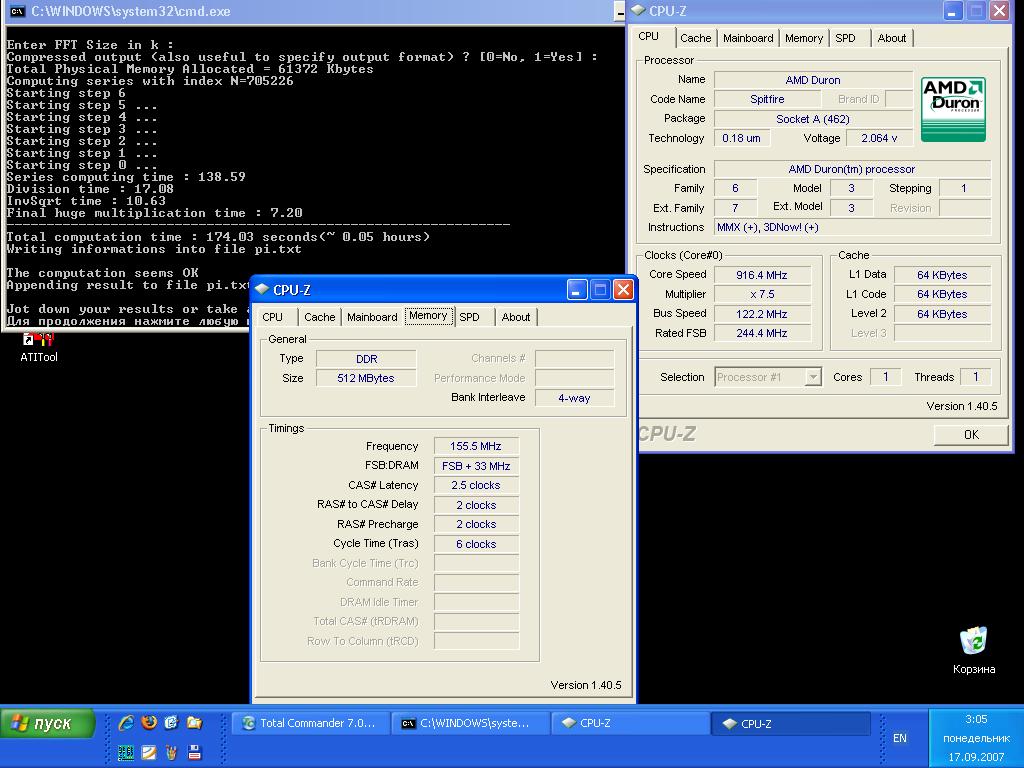Click the Package value Socket A (462)
1024x768 pixels.
(x=812, y=119)
